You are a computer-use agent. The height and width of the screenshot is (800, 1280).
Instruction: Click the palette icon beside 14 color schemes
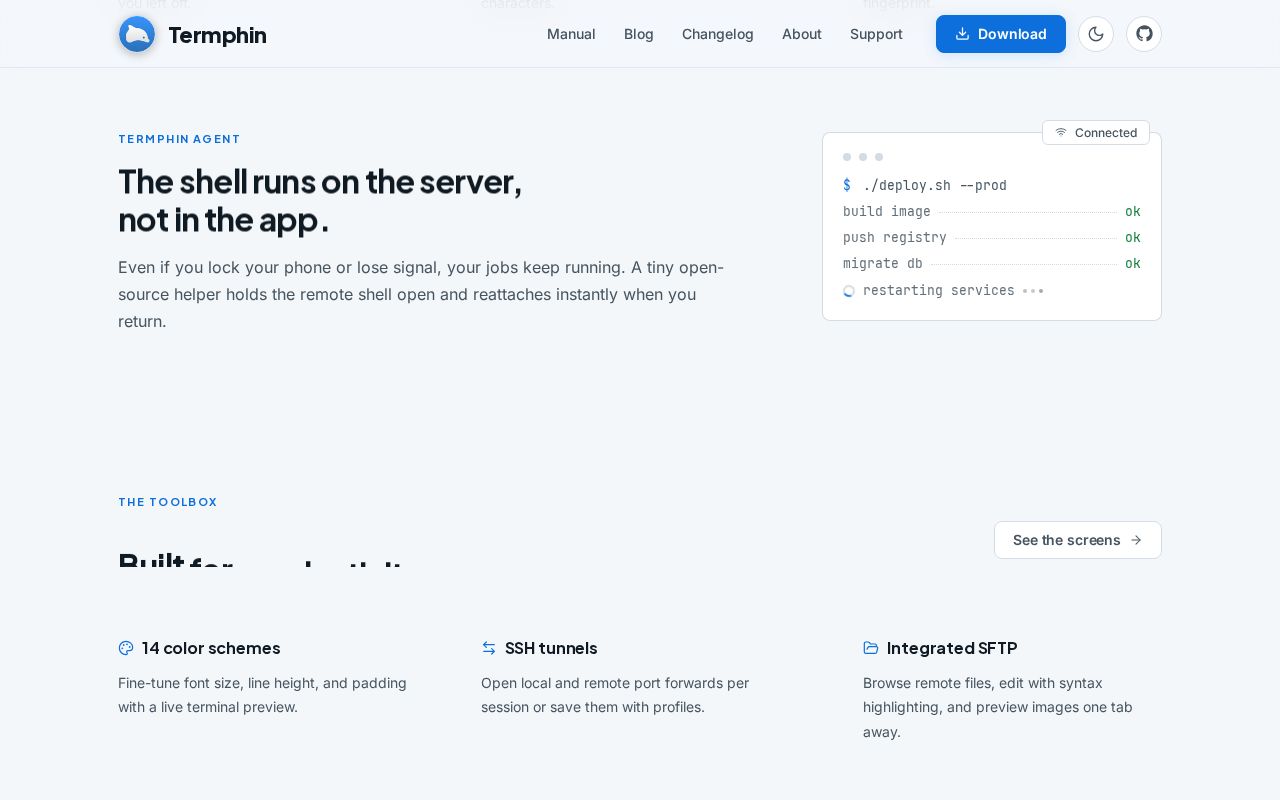pos(126,648)
